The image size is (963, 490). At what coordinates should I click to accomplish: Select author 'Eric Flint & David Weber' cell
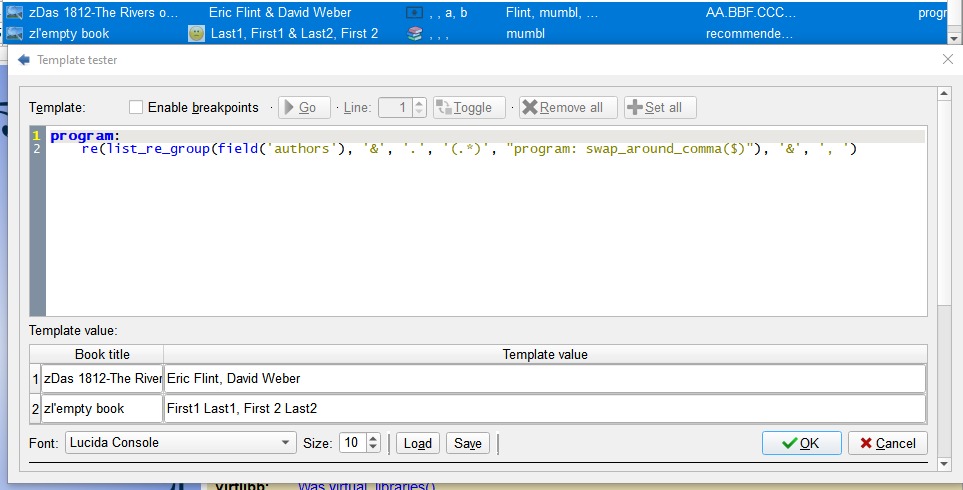(280, 12)
